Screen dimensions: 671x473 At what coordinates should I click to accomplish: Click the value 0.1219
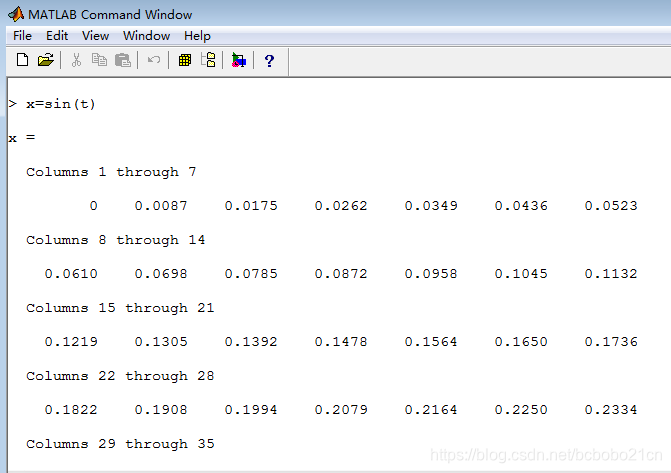tap(71, 342)
